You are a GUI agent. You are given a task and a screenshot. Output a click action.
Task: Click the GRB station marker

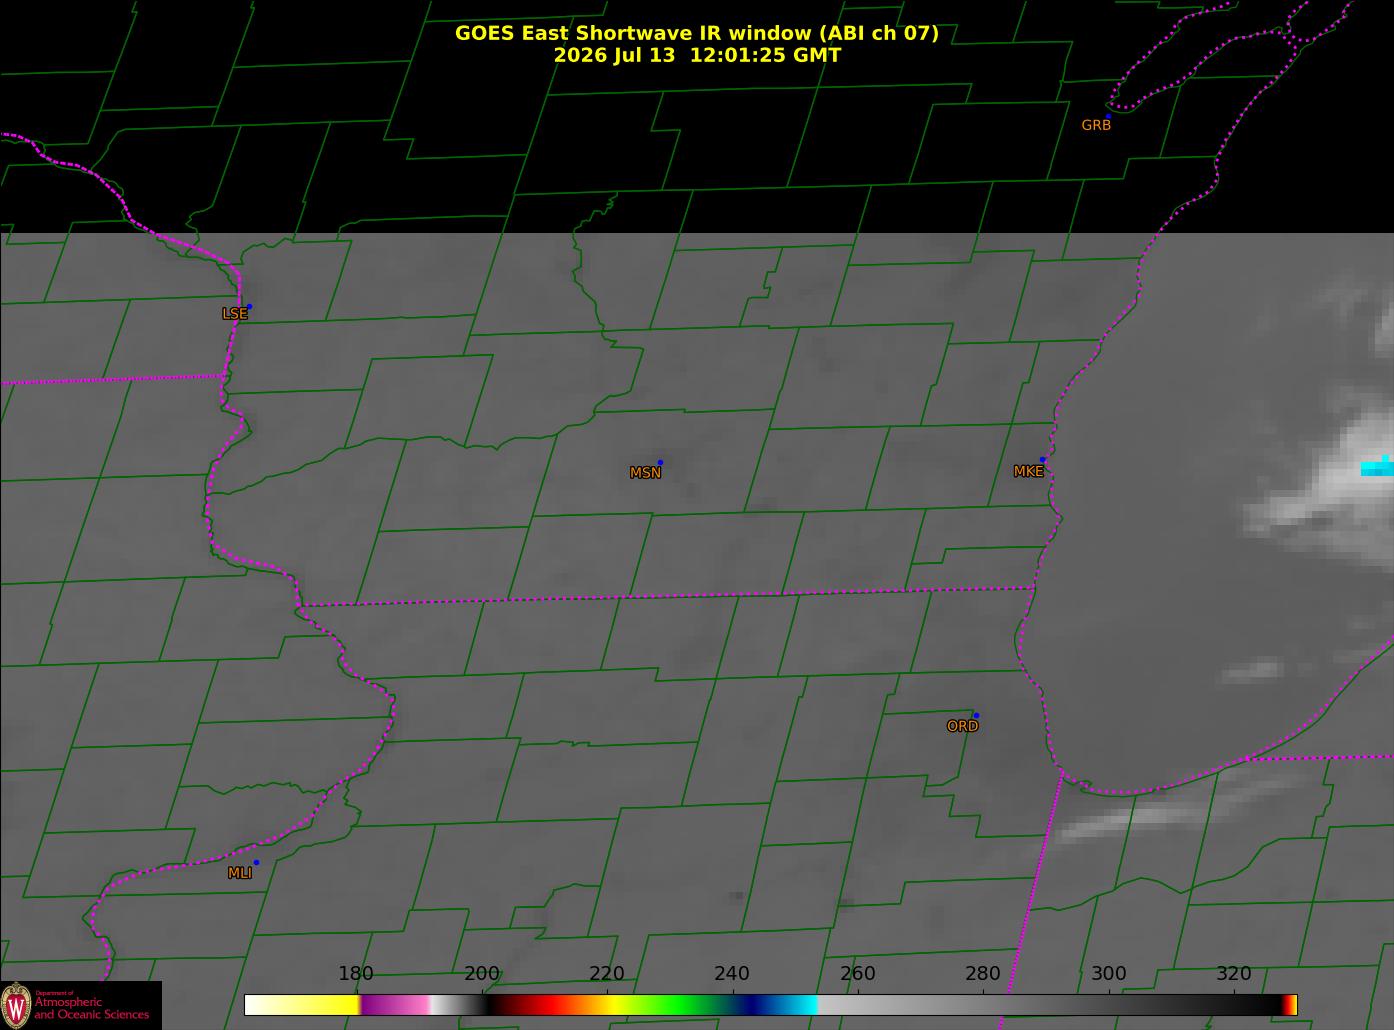(x=1108, y=116)
